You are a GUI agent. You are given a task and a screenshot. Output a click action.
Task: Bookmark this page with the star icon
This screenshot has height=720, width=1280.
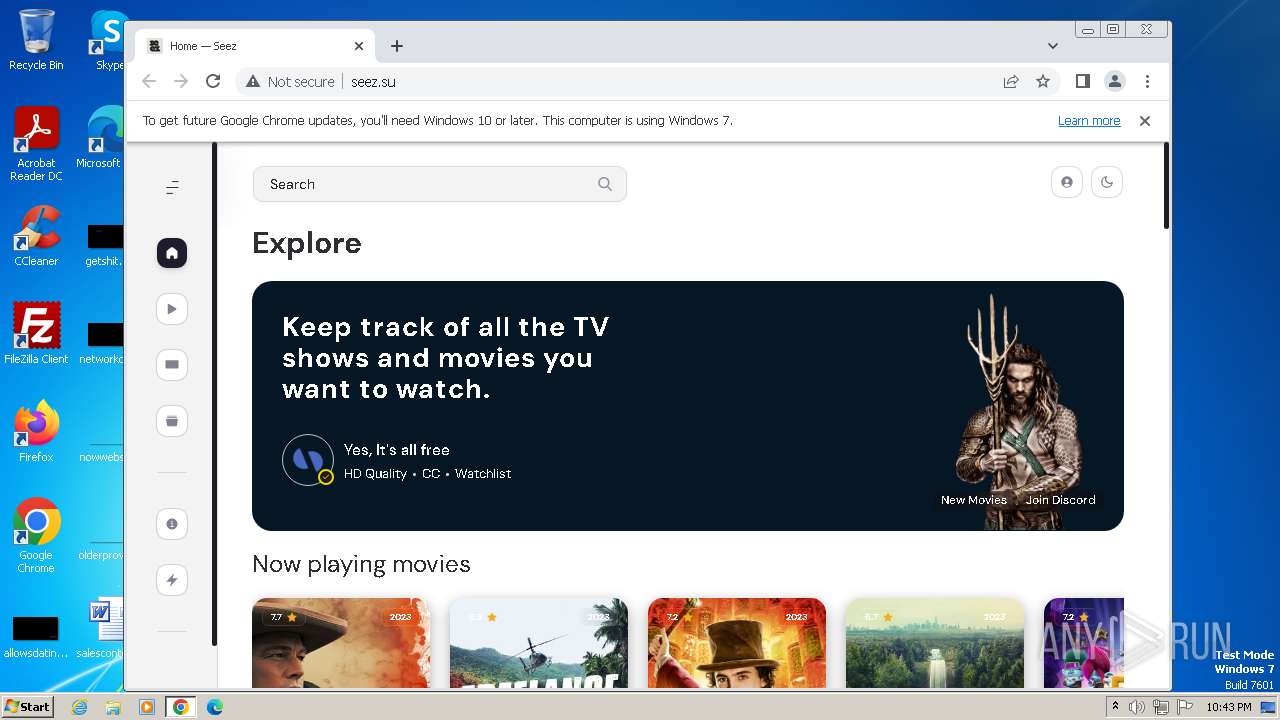click(x=1043, y=81)
